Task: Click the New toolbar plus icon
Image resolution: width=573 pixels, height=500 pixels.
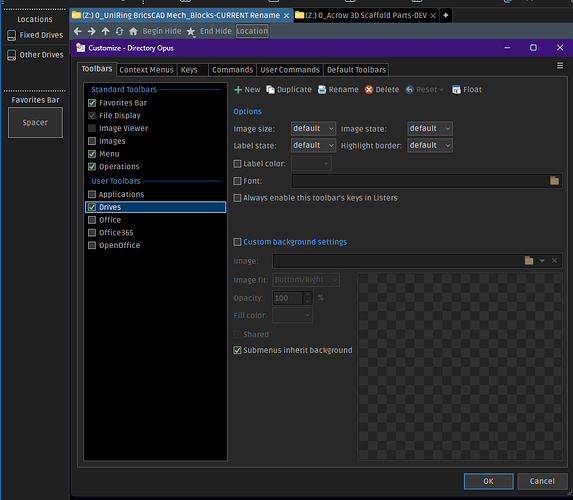Action: [x=238, y=90]
